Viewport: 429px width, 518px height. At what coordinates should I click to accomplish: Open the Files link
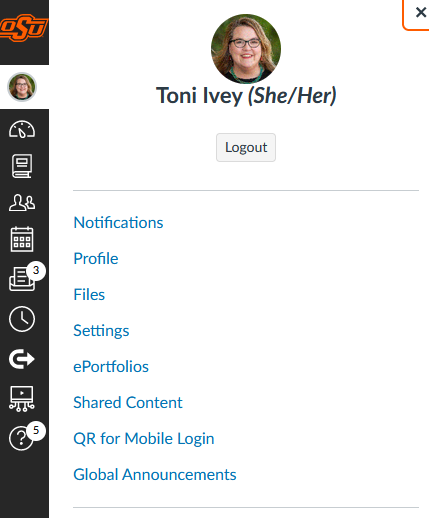click(x=89, y=294)
